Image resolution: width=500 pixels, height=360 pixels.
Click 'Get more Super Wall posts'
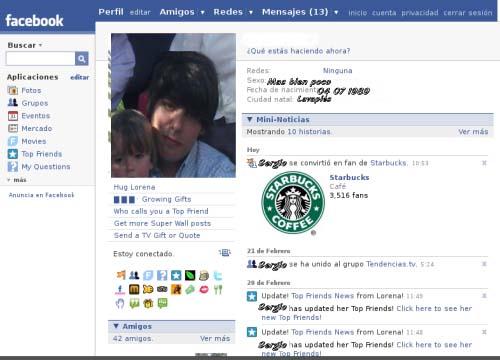162,223
